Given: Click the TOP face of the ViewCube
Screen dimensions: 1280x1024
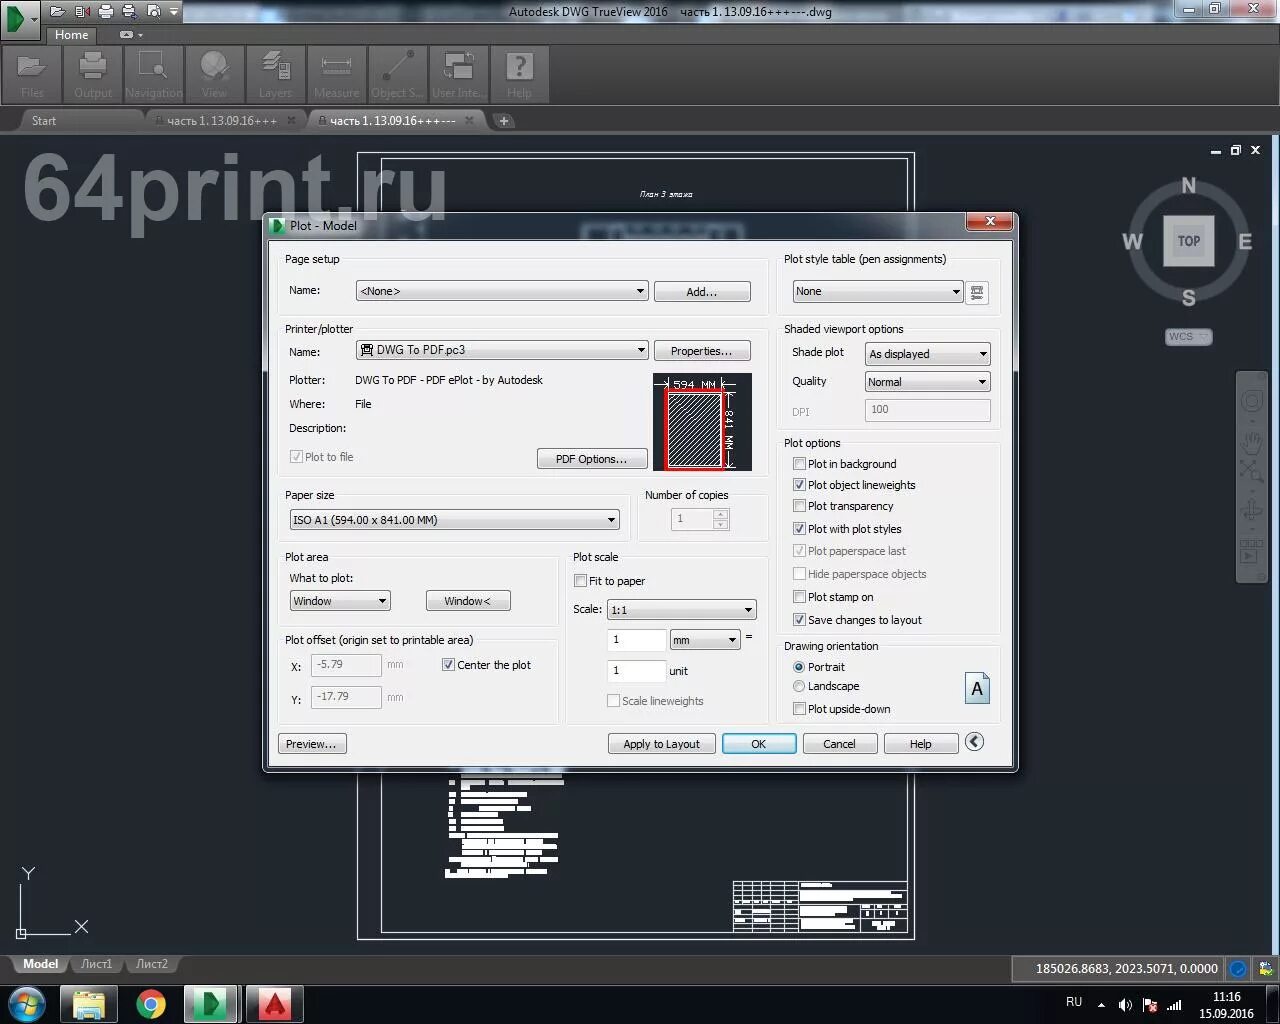Looking at the screenshot, I should 1188,241.
